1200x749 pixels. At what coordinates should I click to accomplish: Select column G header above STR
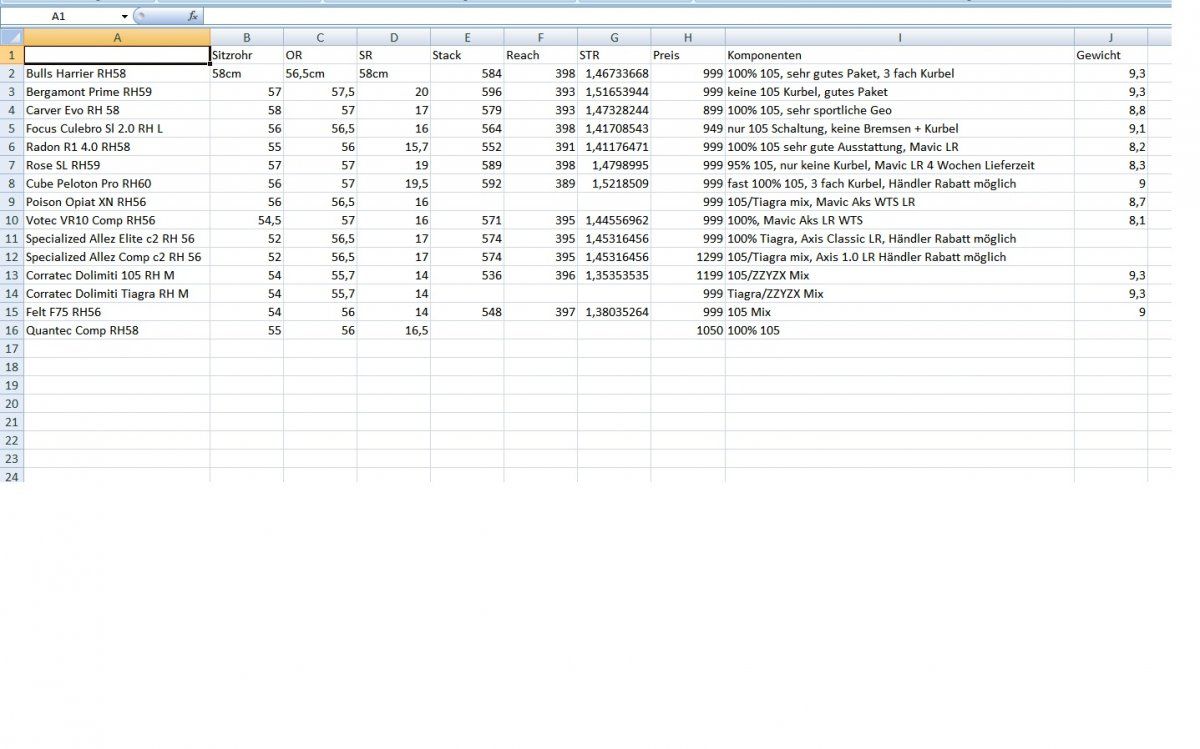pos(614,37)
